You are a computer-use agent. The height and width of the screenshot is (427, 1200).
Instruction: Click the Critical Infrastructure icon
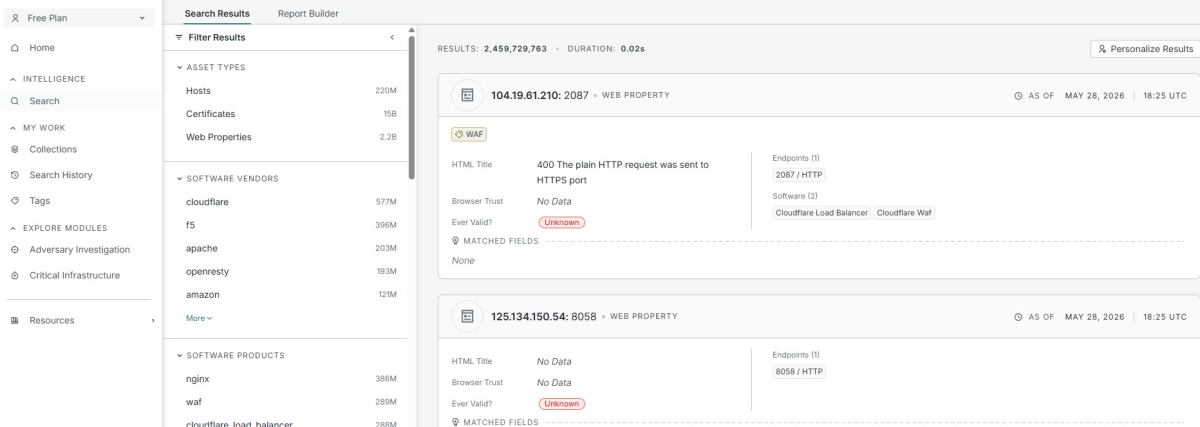(15, 275)
